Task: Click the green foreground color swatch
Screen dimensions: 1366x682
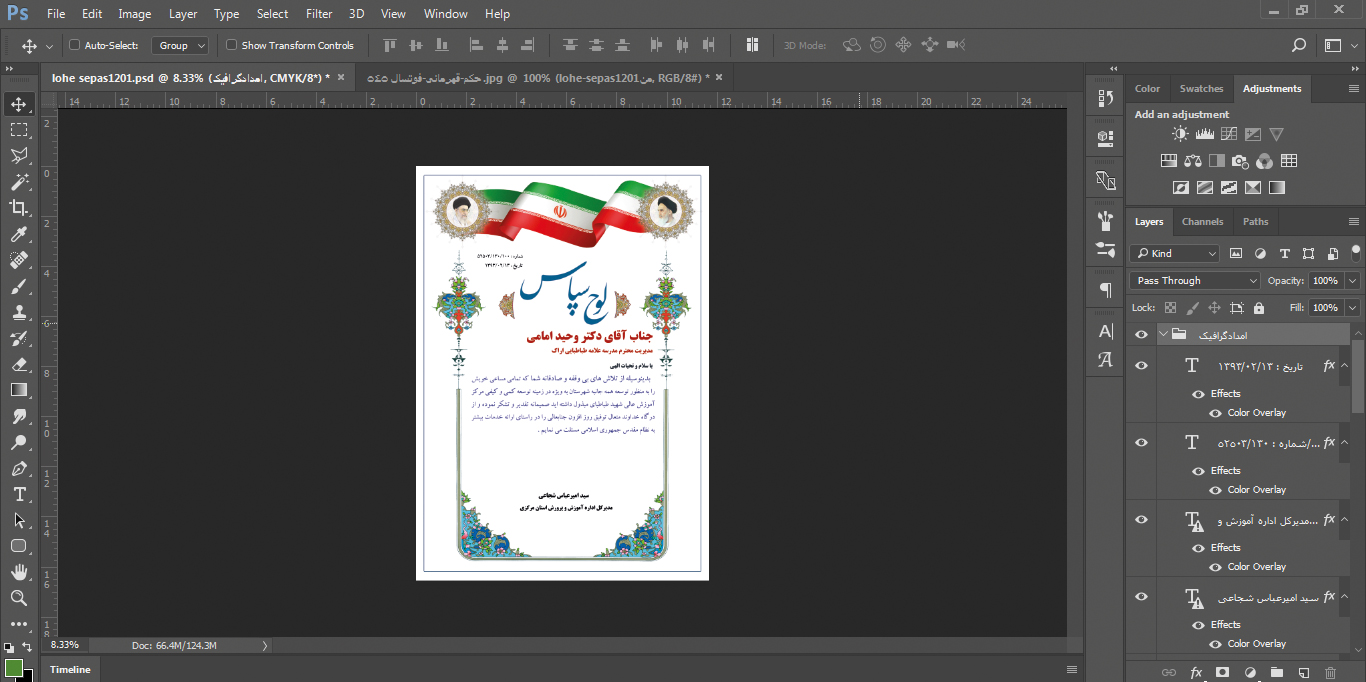Action: (x=13, y=667)
